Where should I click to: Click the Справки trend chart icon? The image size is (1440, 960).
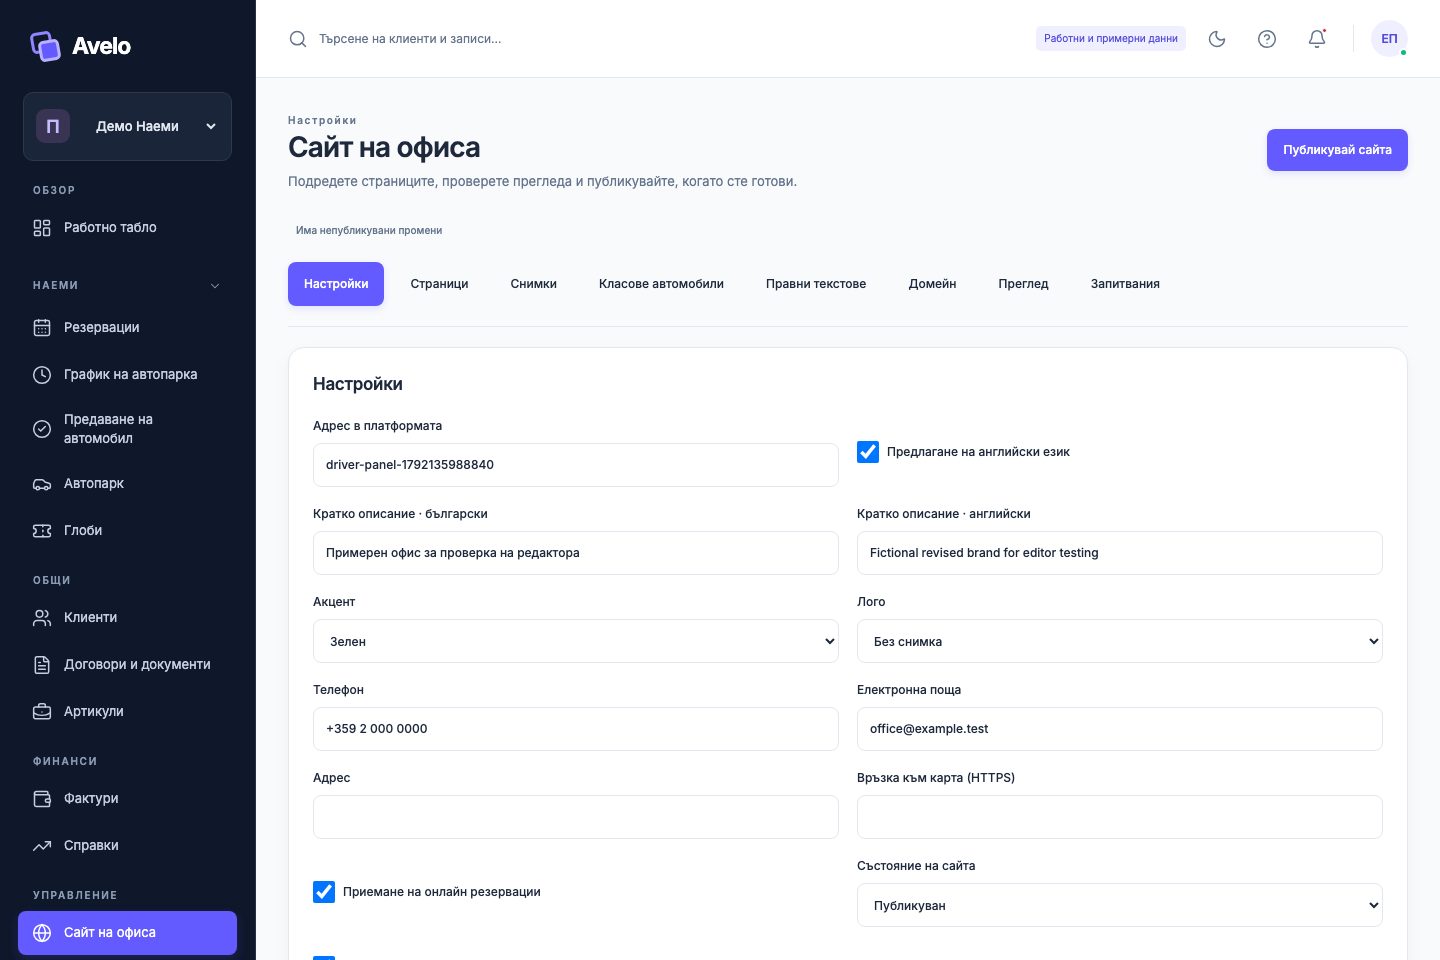[x=42, y=846]
